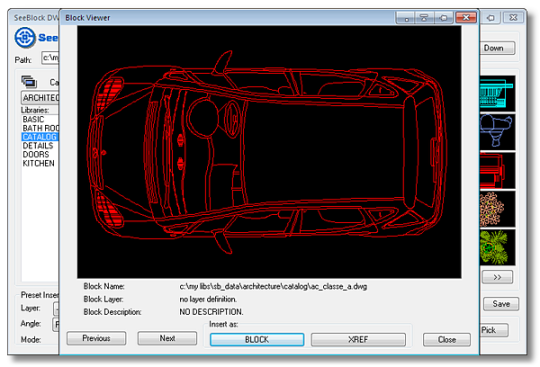Image resolution: width=540 pixels, height=367 pixels.
Task: Click Close button in Block Viewer
Action: coord(447,339)
